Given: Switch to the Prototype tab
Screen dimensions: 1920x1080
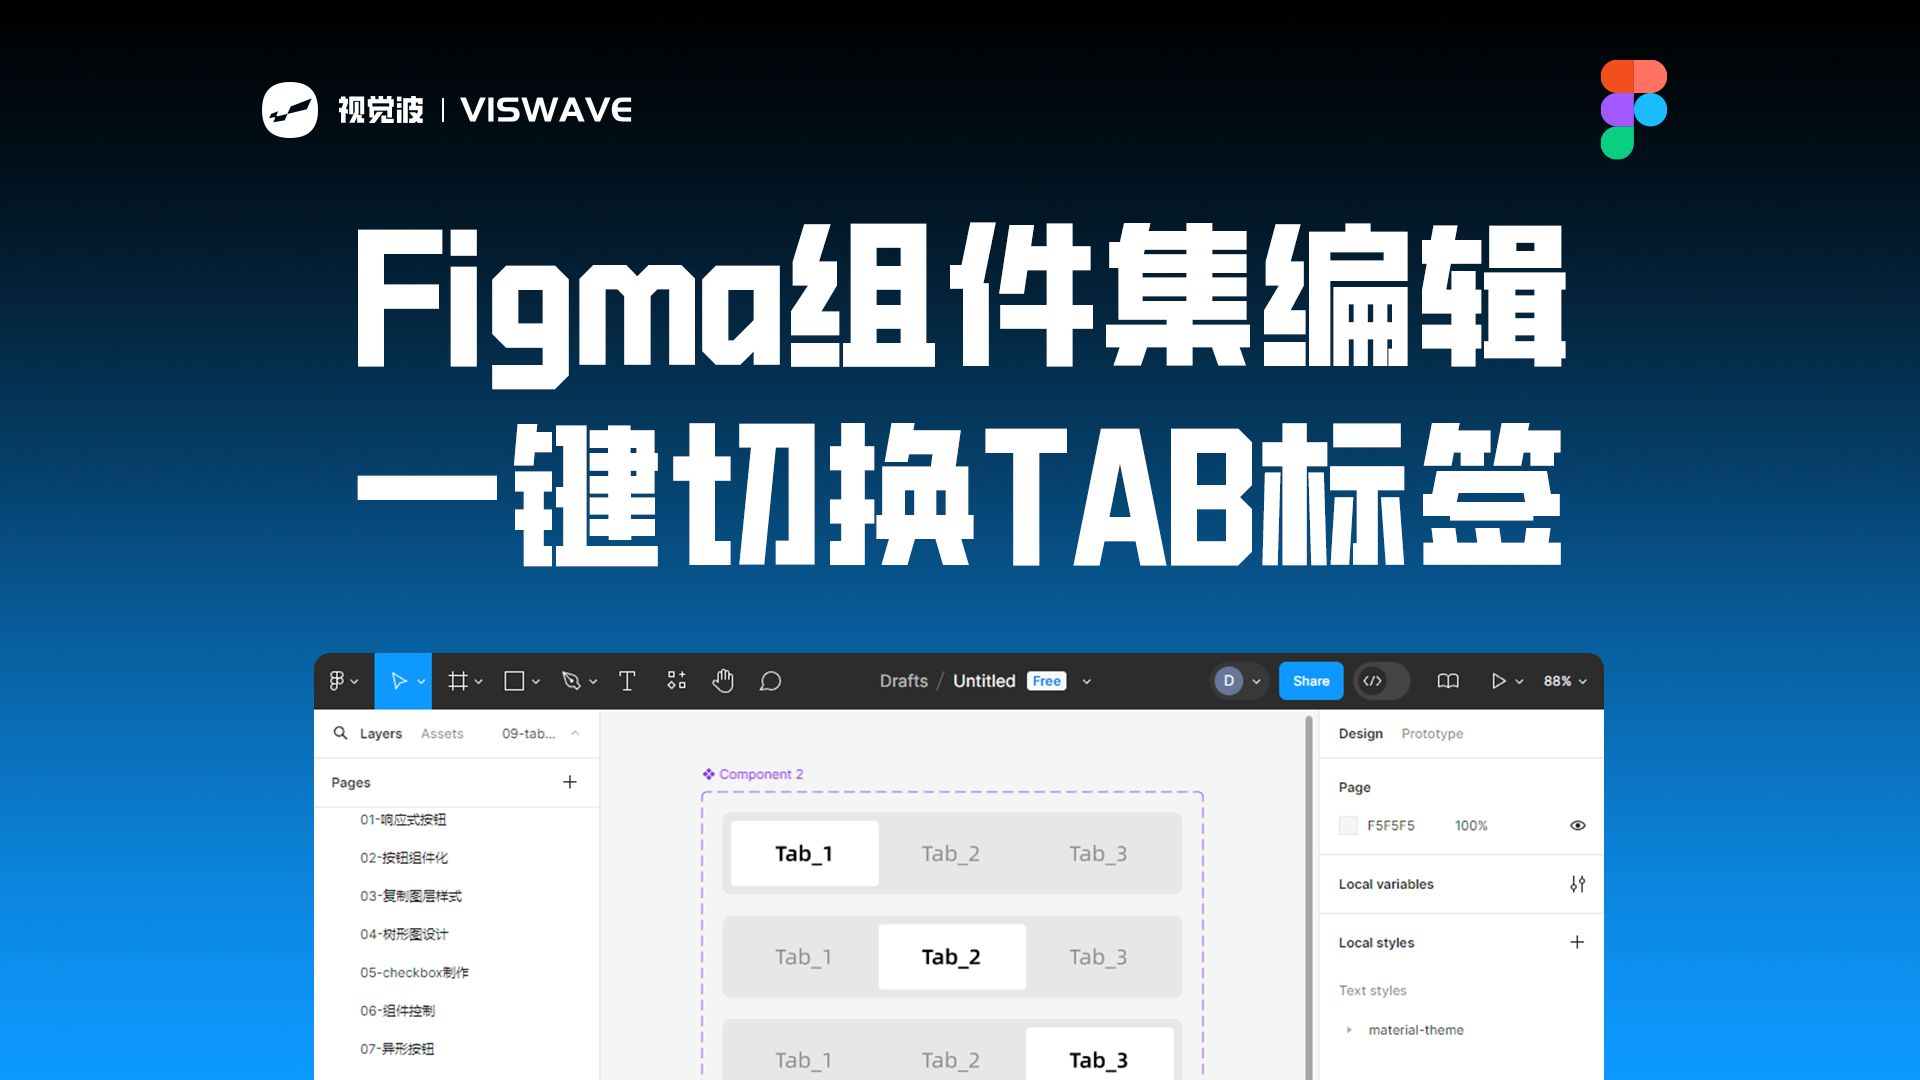Looking at the screenshot, I should coord(1432,733).
